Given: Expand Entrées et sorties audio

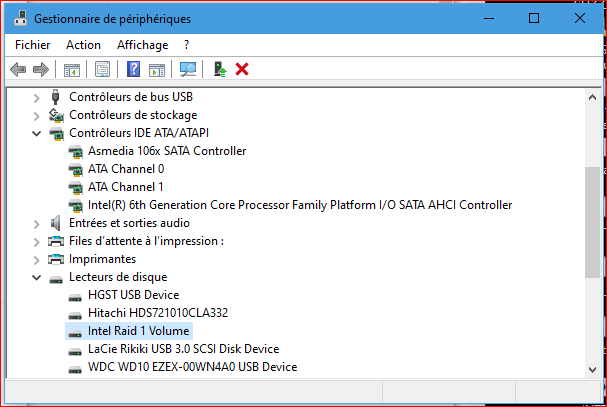Looking at the screenshot, I should pyautogui.click(x=37, y=223).
